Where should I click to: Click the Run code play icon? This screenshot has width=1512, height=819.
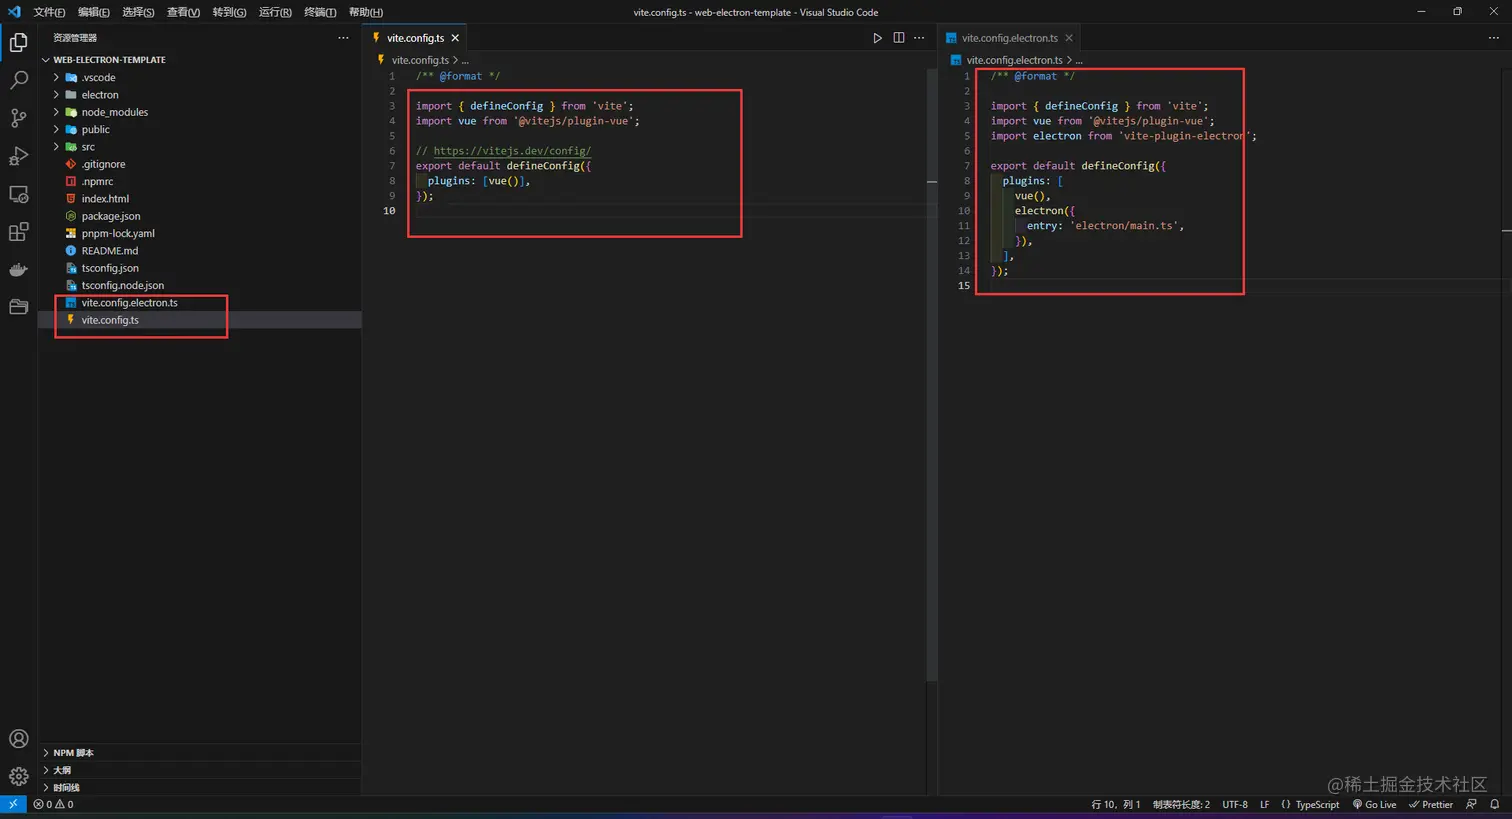tap(877, 38)
